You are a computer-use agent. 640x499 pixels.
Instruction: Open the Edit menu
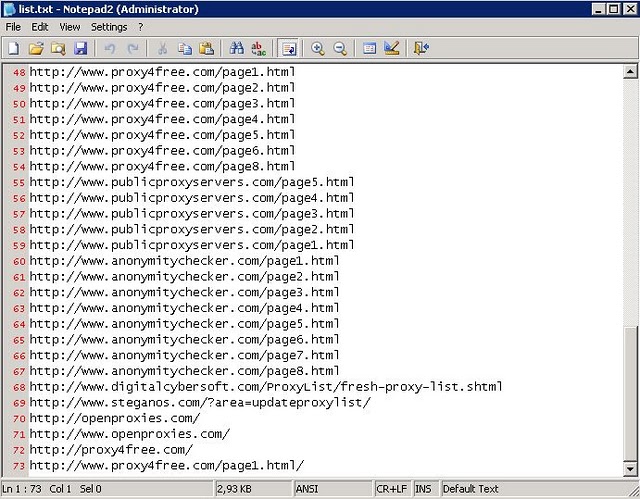coord(40,27)
